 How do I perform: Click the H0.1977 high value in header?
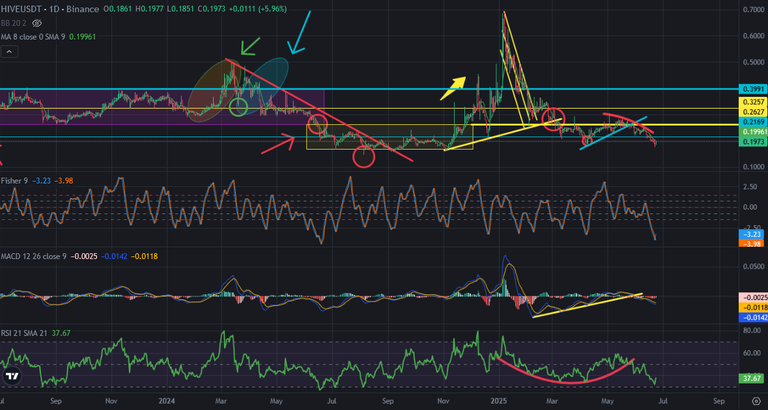click(151, 9)
